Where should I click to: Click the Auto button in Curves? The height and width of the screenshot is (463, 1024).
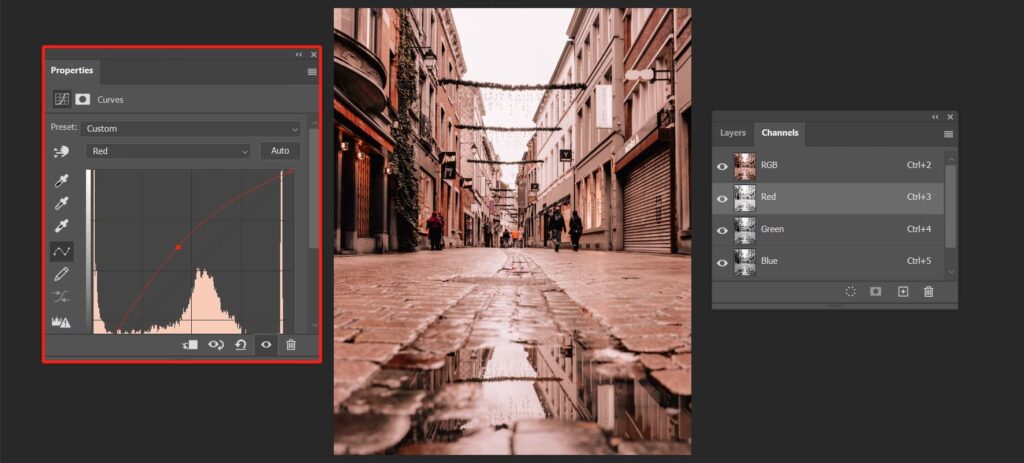pos(280,151)
